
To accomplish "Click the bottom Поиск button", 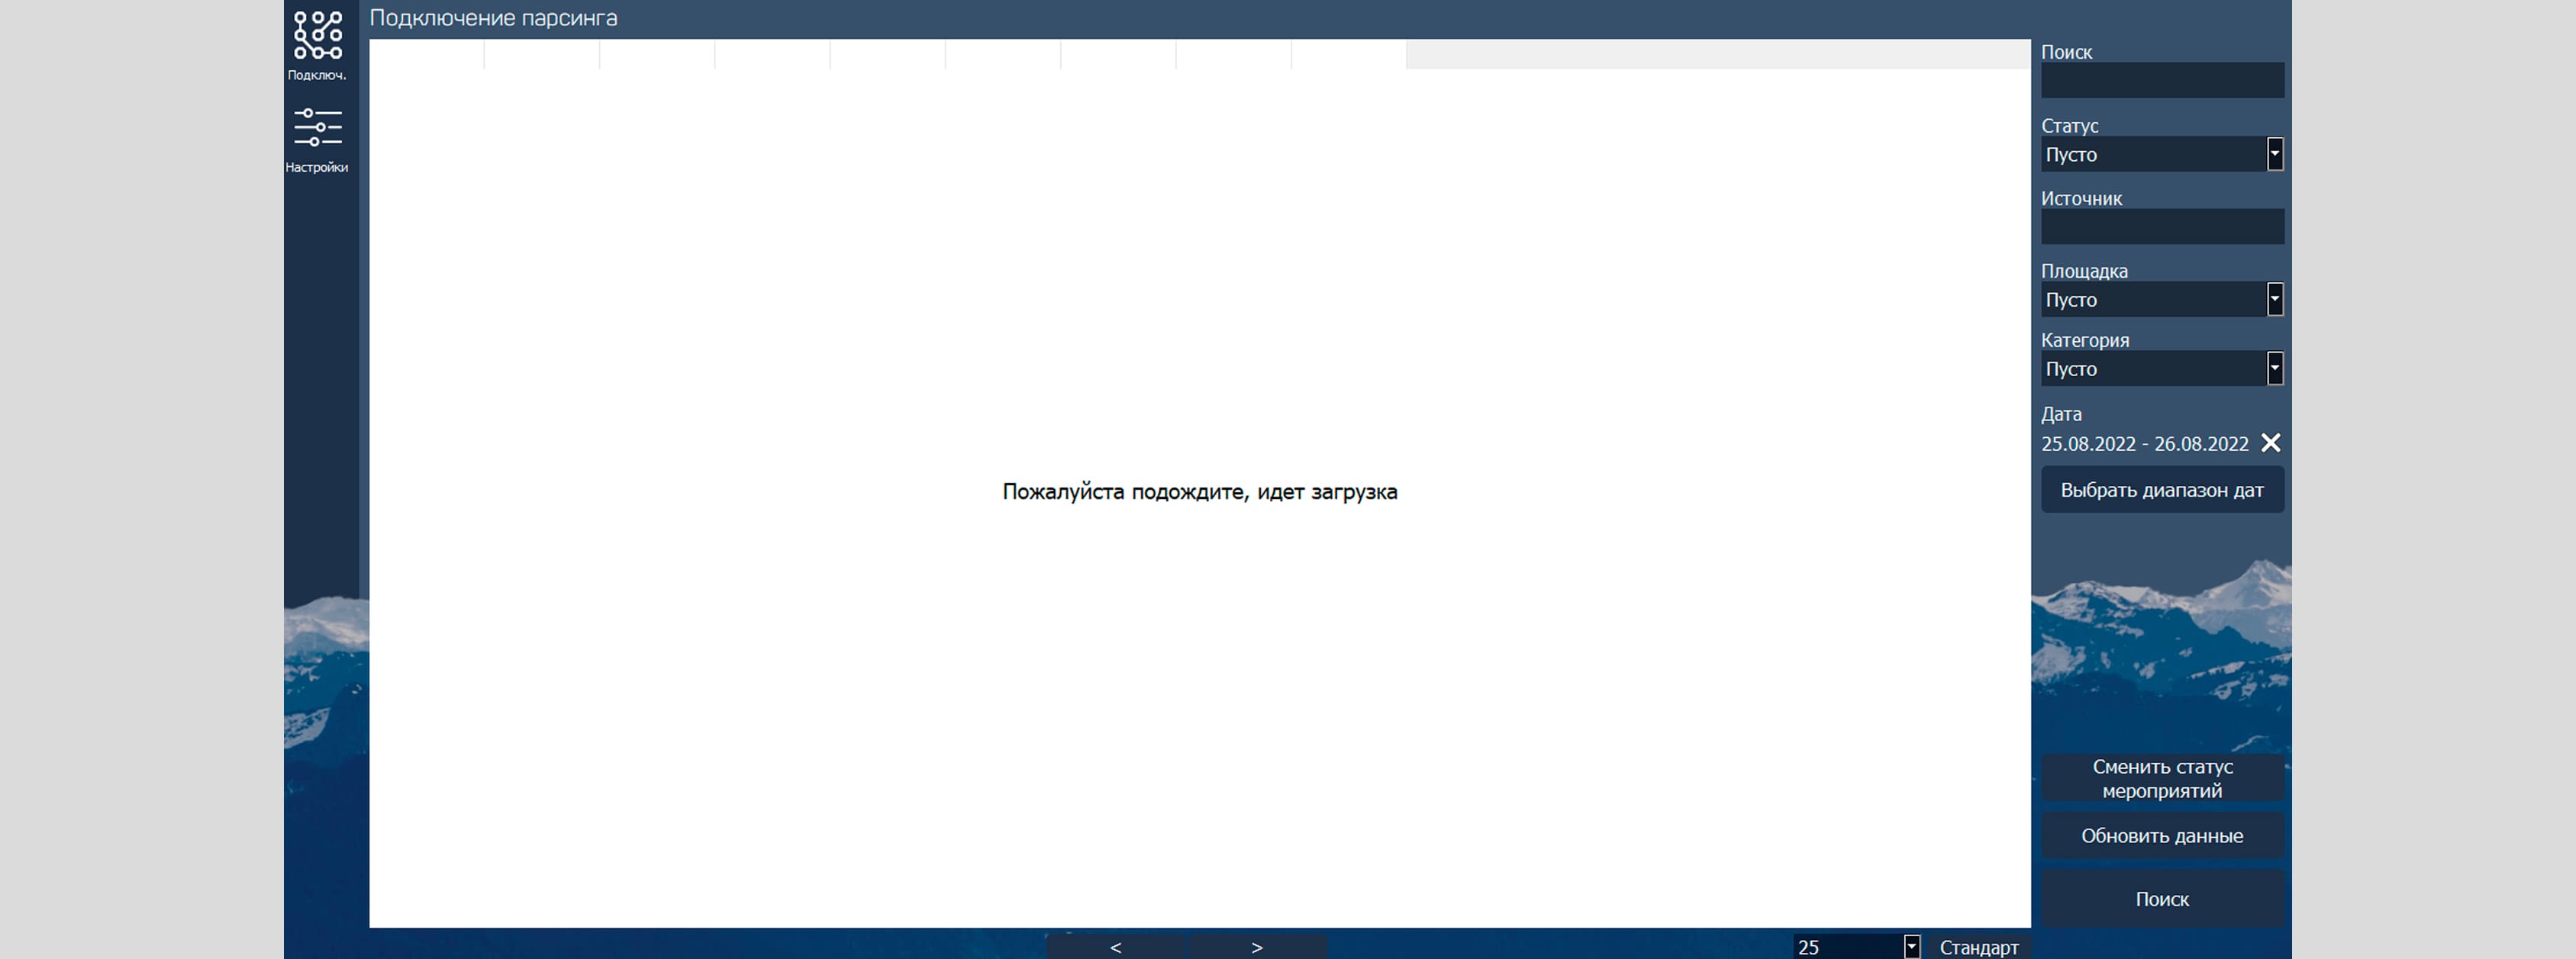I will [2162, 899].
